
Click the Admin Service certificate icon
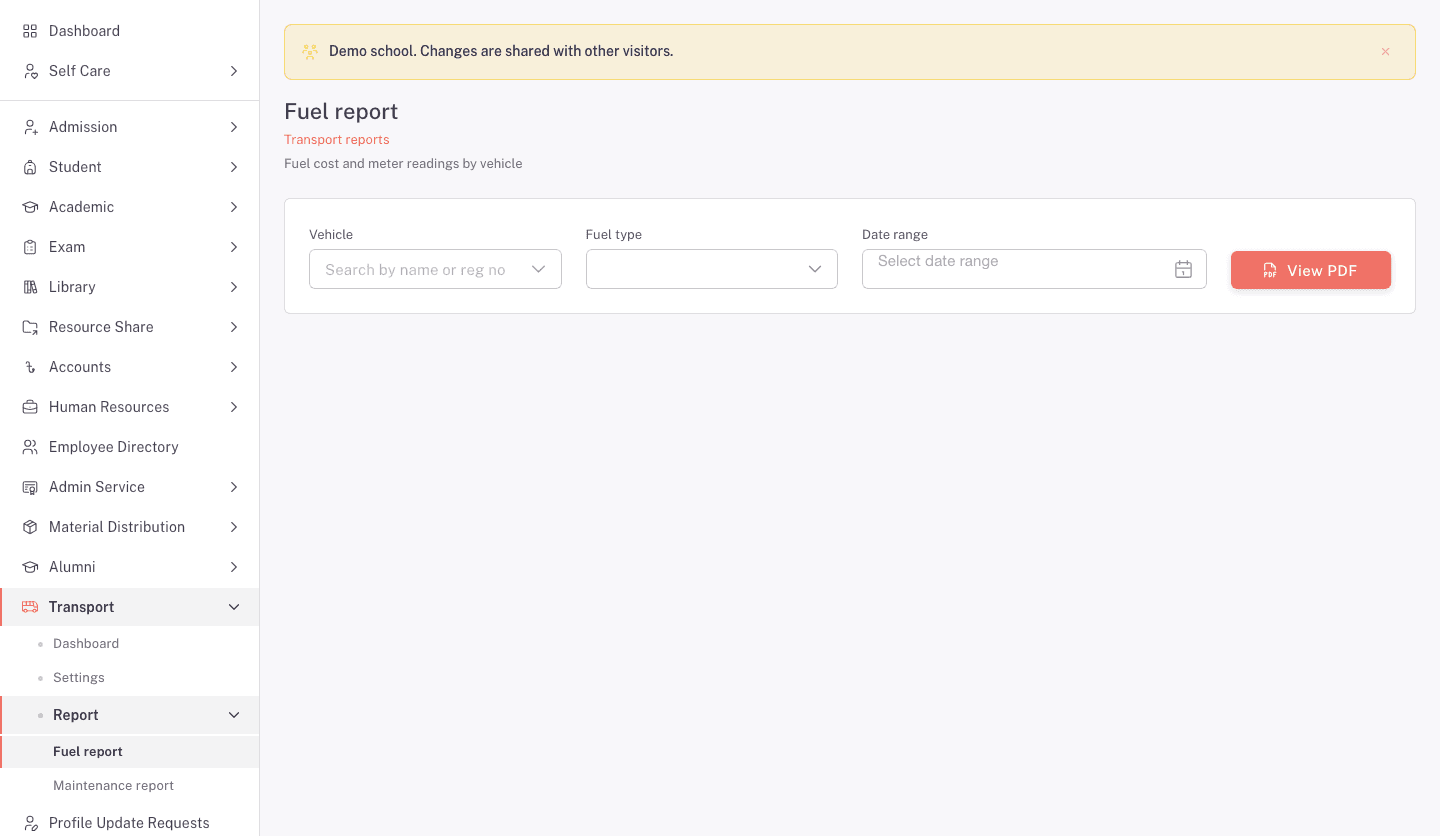point(30,487)
